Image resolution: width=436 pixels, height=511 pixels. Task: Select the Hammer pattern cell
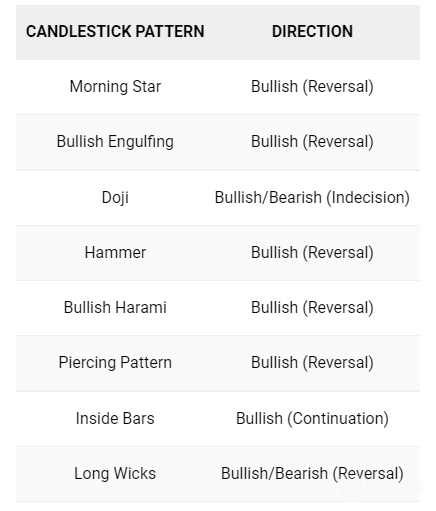click(115, 252)
